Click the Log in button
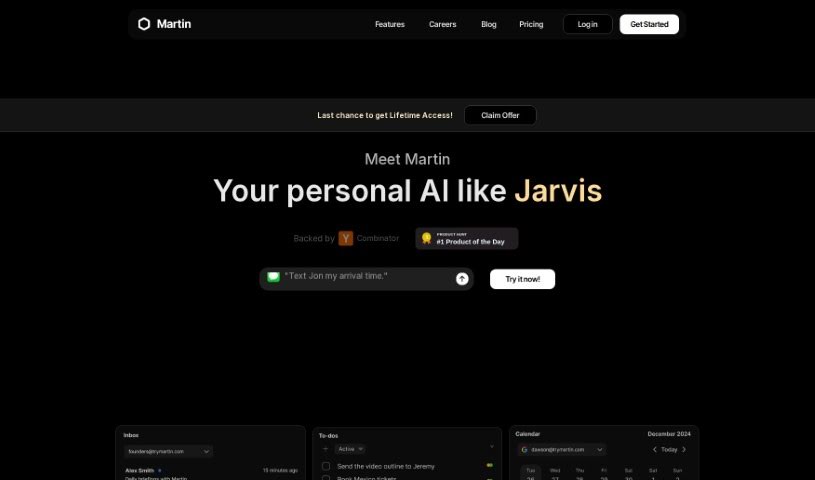Viewport: 815px width, 480px height. click(x=587, y=24)
